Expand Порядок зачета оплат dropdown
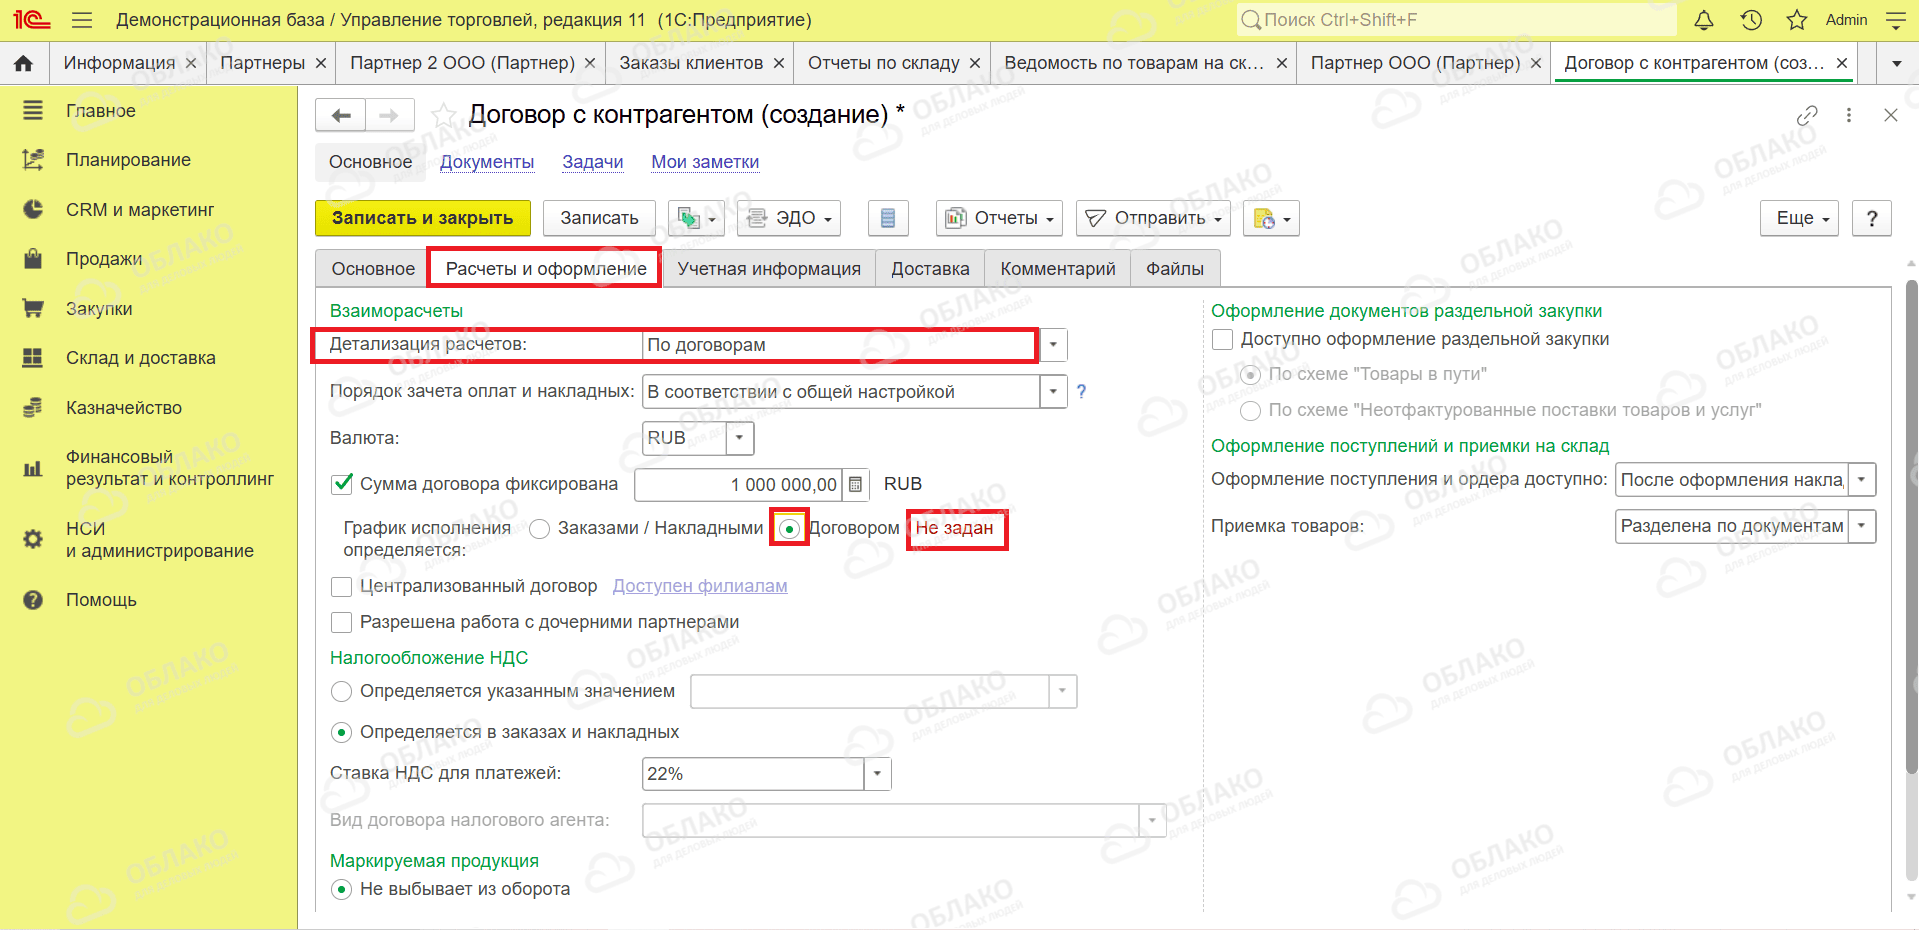The image size is (1919, 930). click(x=1053, y=392)
